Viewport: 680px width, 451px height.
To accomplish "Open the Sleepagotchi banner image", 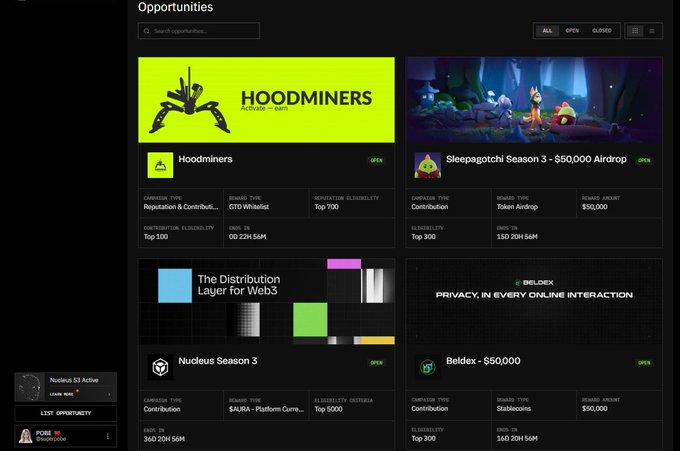I will tap(534, 100).
